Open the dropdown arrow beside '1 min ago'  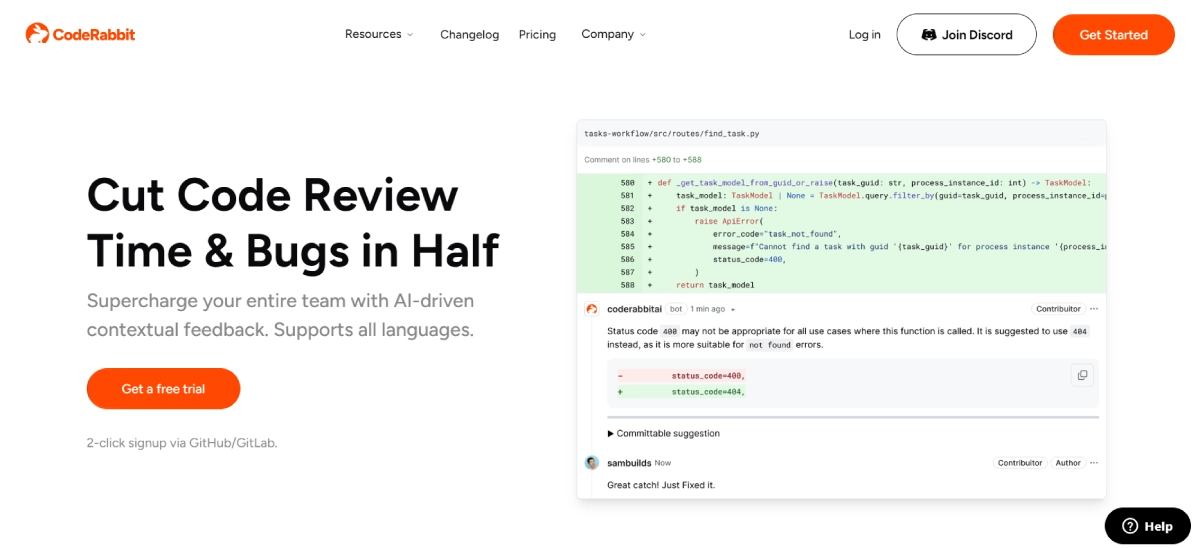point(733,310)
